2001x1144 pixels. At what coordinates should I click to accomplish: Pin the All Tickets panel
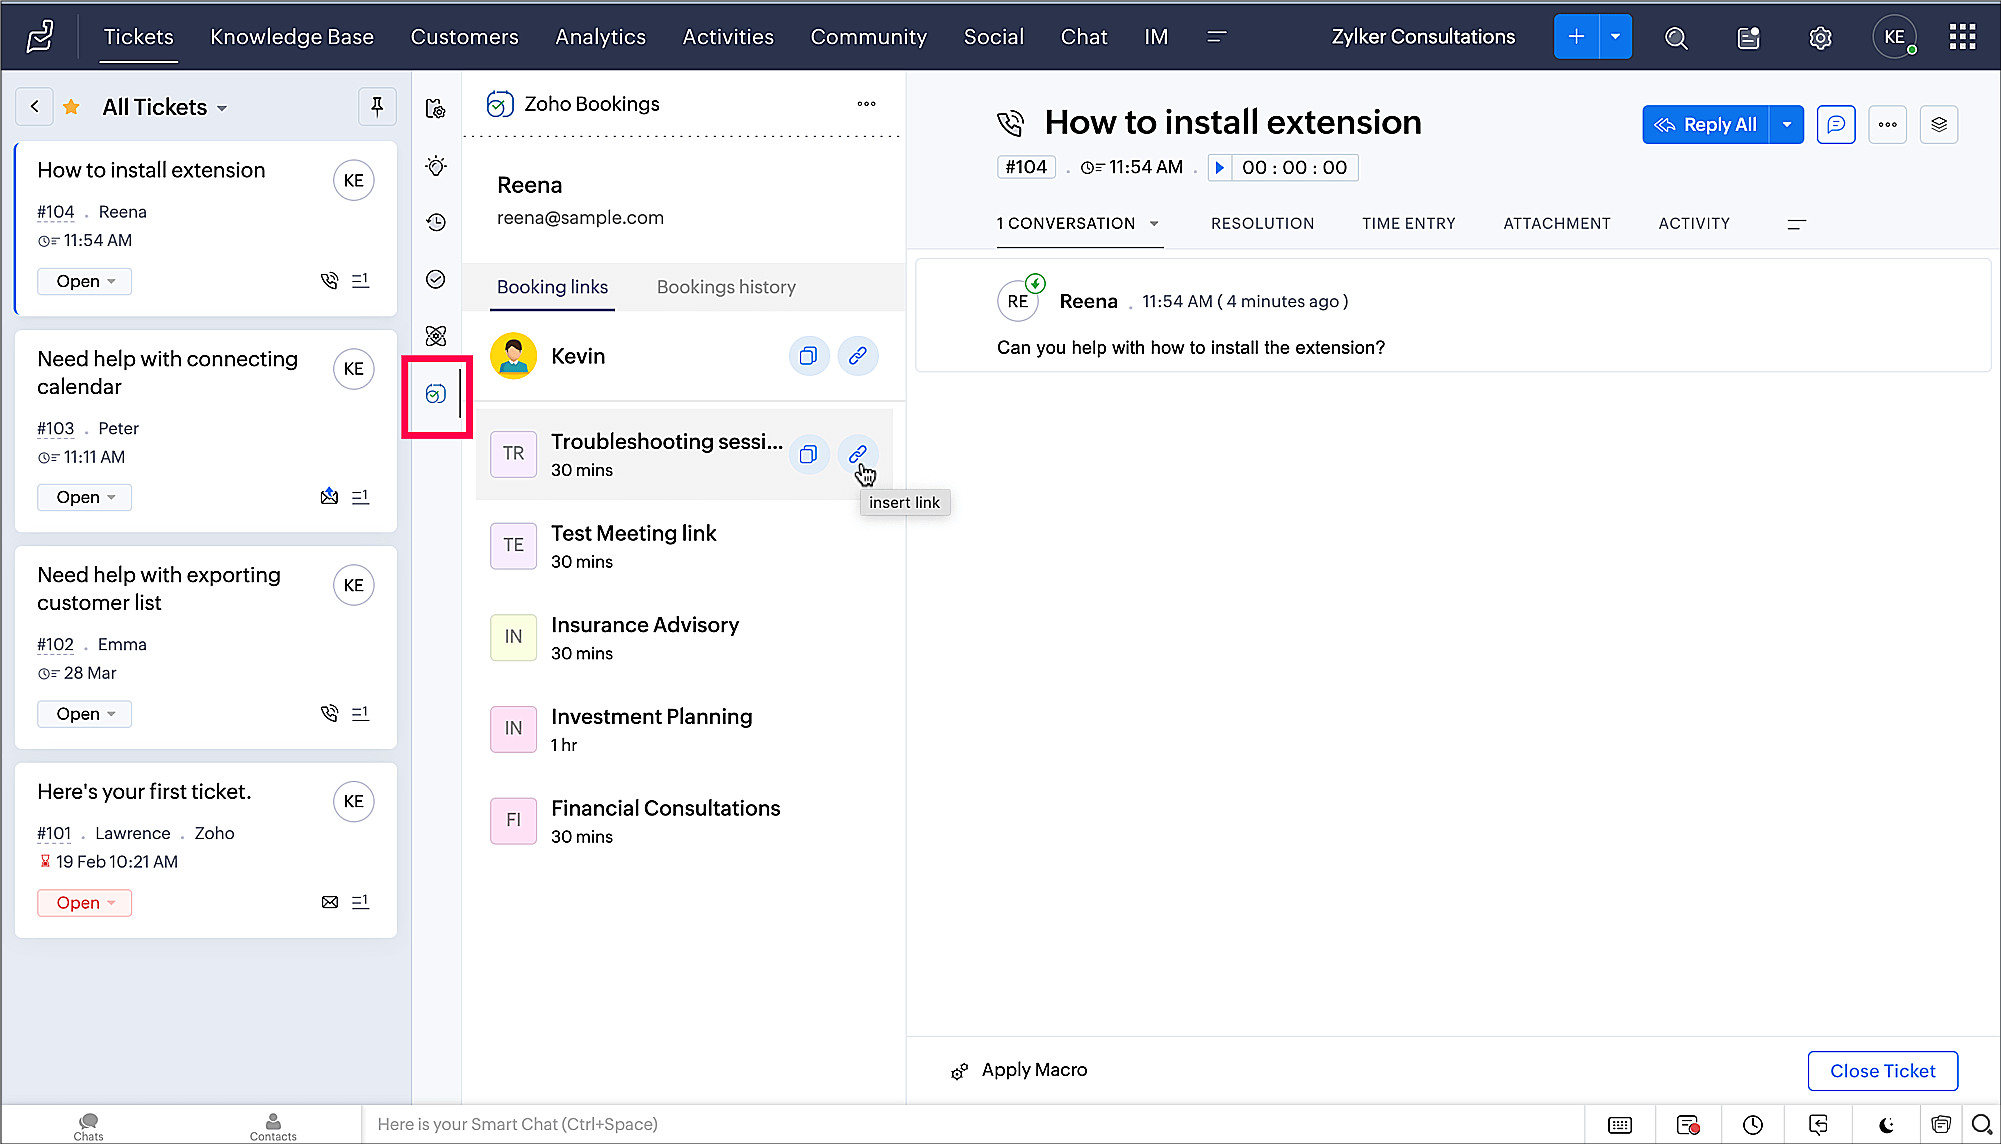pos(377,106)
